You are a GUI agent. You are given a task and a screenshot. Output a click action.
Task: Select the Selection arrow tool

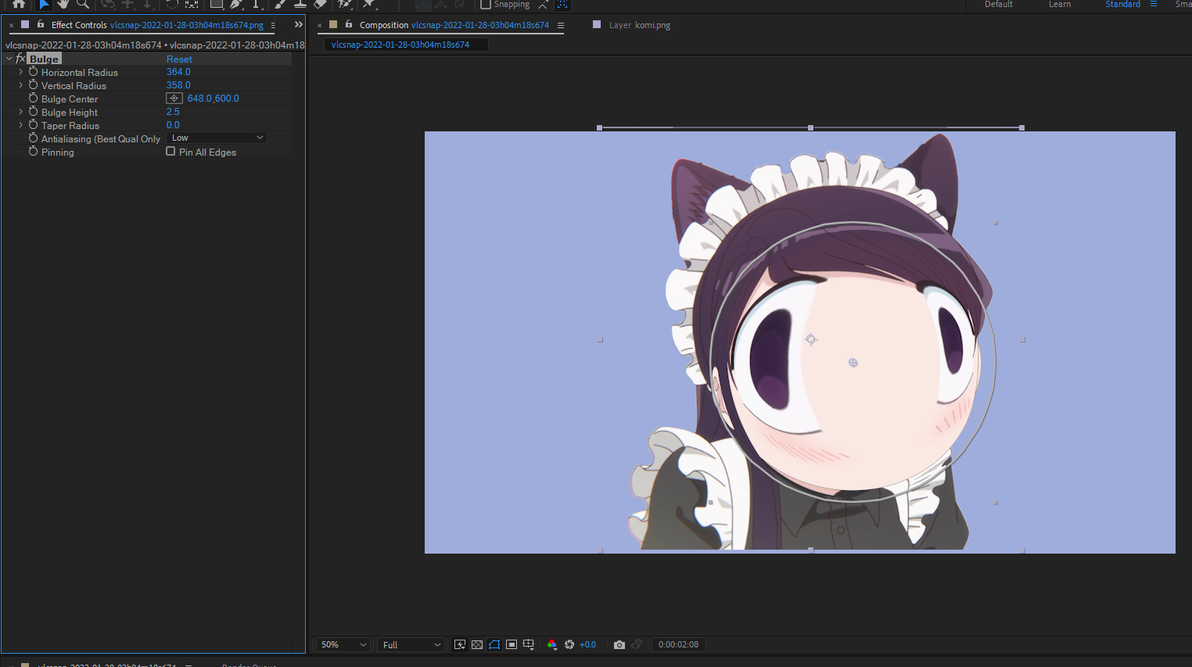[43, 4]
